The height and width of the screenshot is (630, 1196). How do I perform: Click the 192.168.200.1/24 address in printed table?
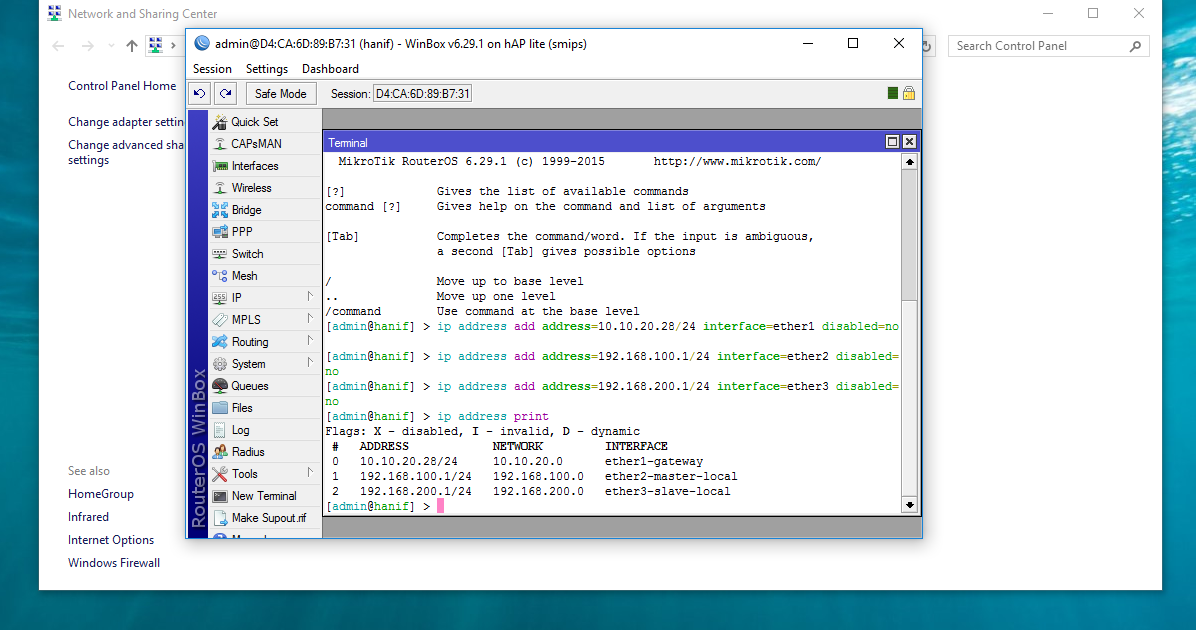click(416, 492)
